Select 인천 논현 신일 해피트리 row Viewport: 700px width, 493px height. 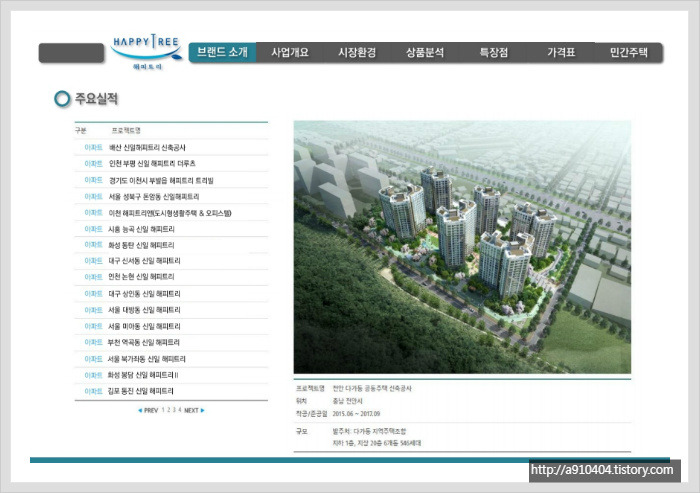[x=171, y=277]
